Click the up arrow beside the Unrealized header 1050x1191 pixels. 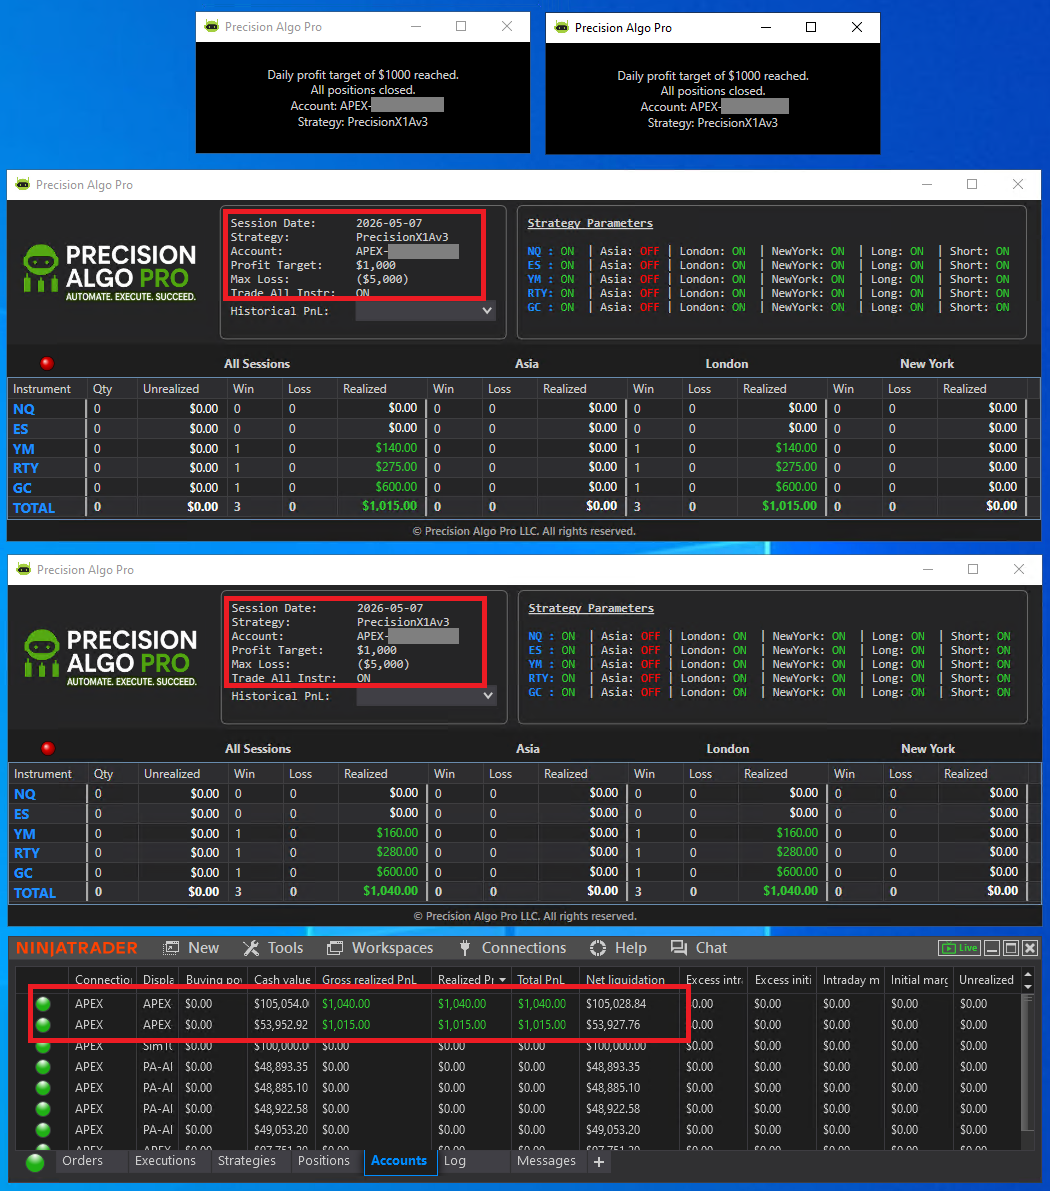click(1028, 974)
